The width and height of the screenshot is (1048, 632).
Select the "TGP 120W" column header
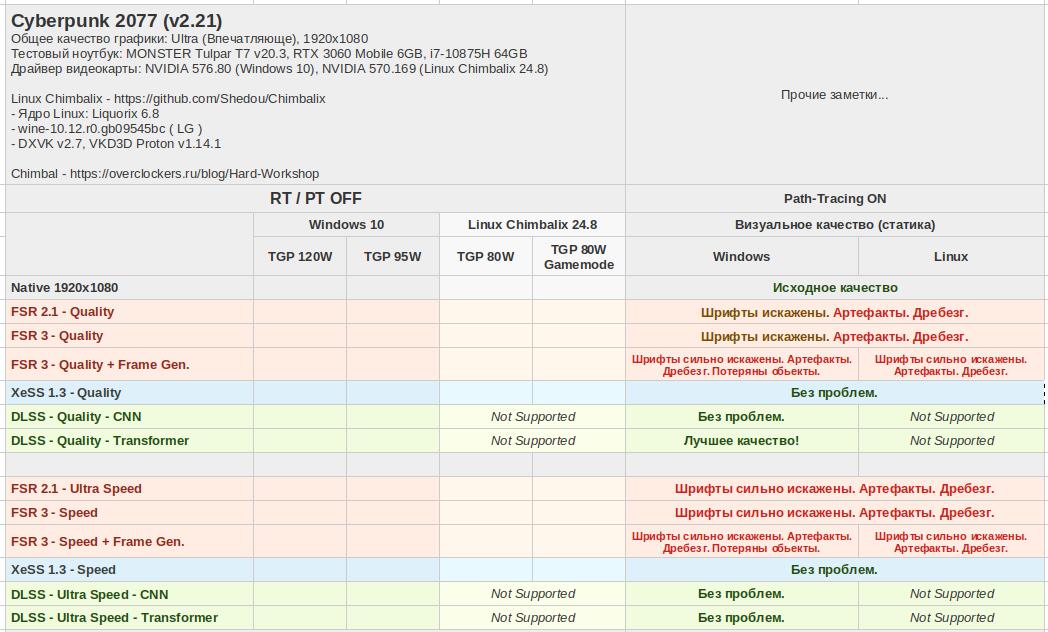pyautogui.click(x=300, y=257)
